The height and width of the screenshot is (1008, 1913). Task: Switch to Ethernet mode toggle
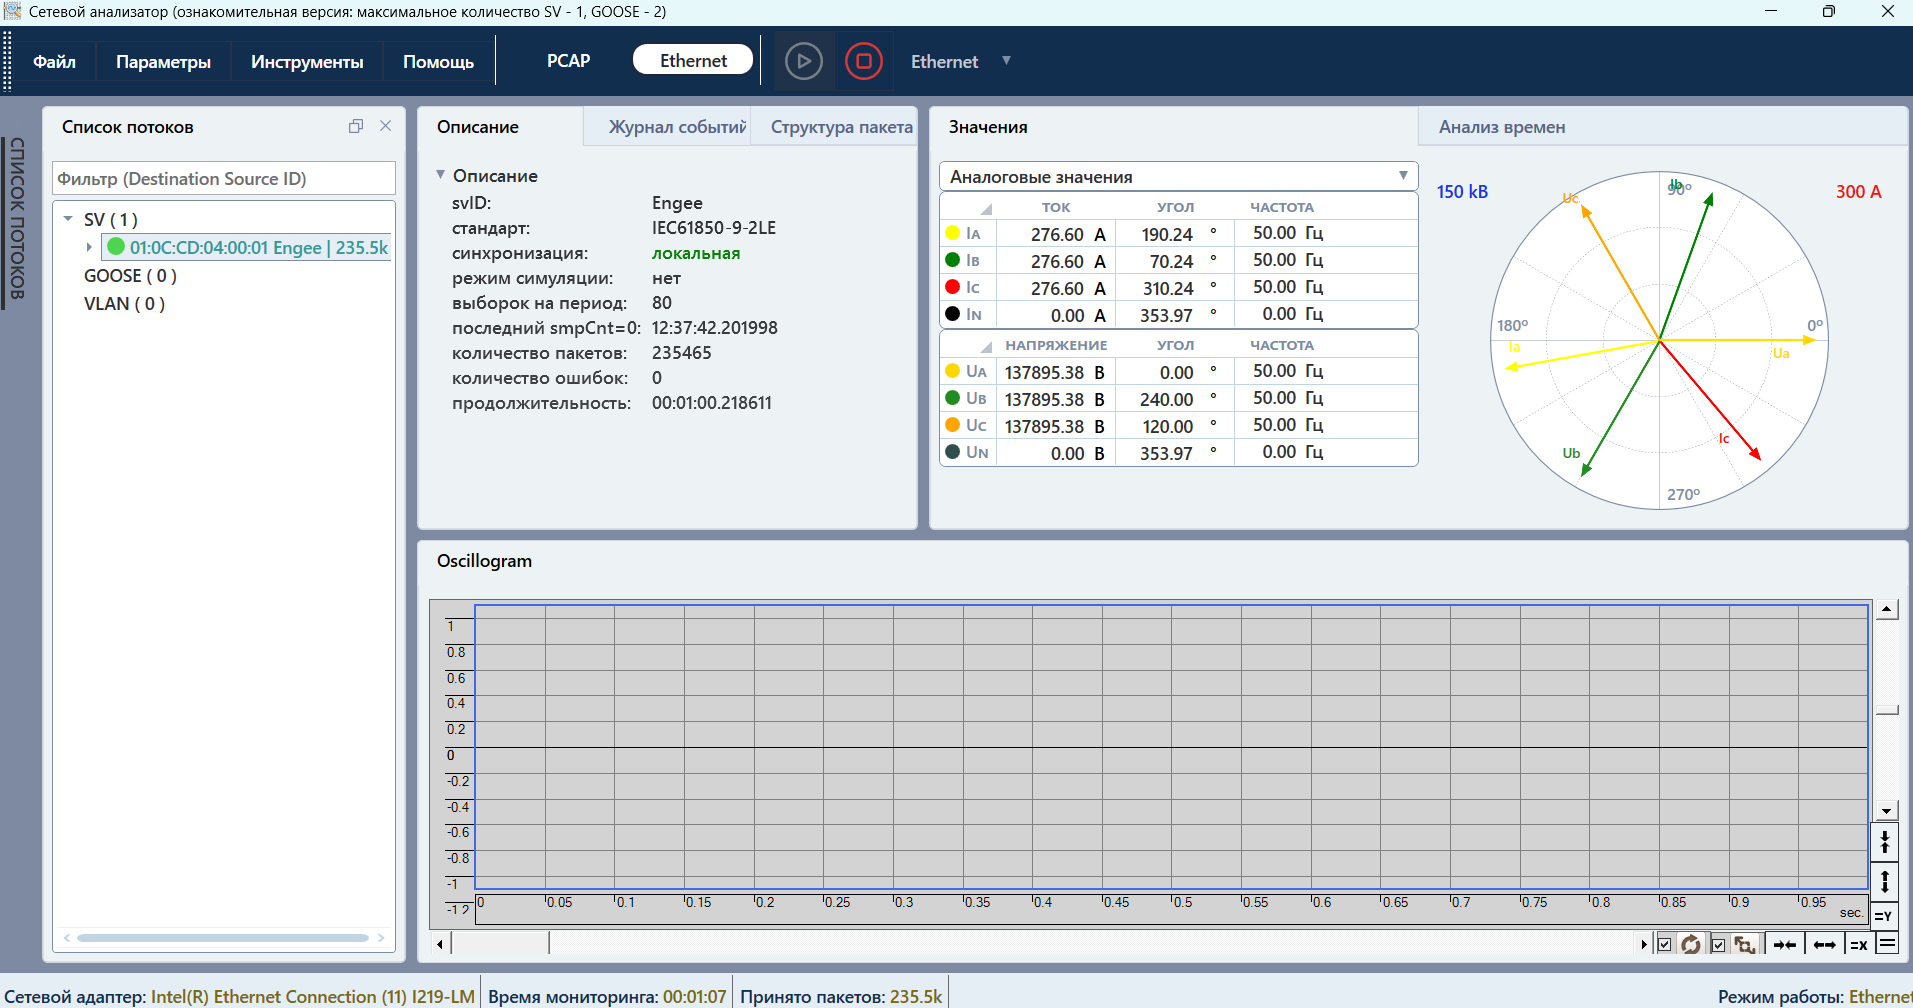[x=693, y=60]
